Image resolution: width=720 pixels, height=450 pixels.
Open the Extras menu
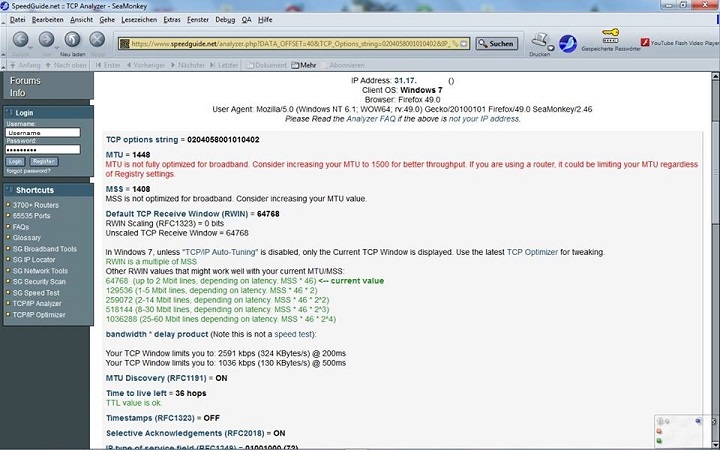click(172, 20)
